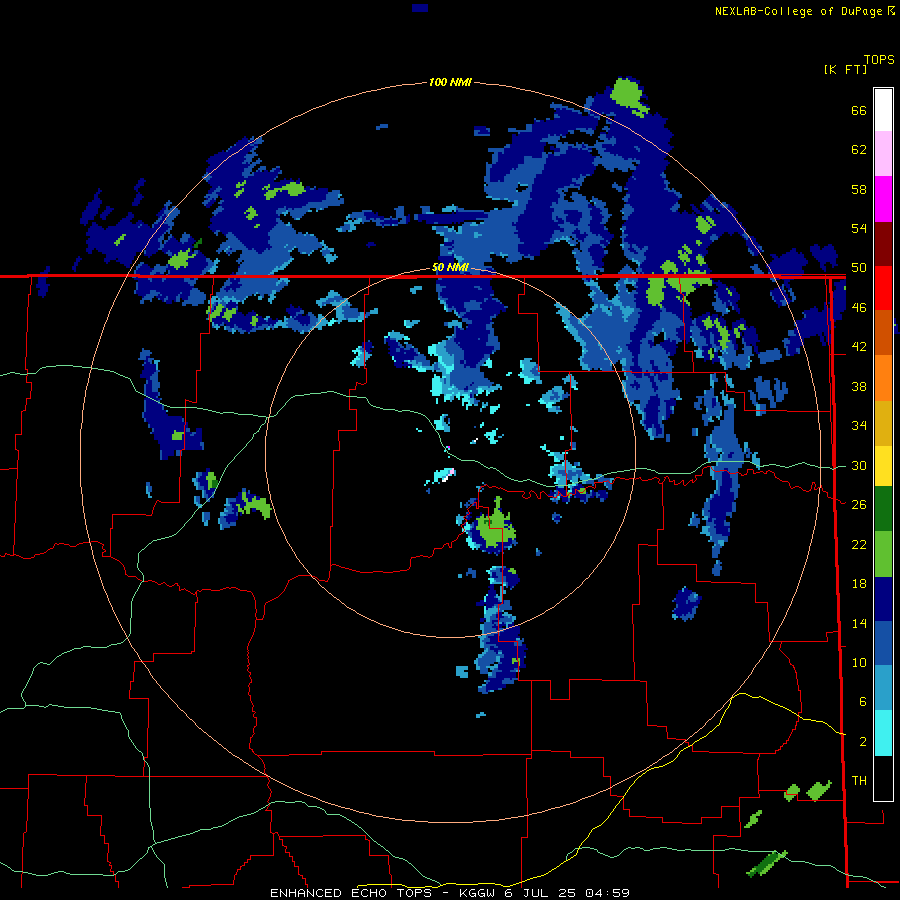
Task: Pick the cyan swatch near the 2 label
Action: 883,733
